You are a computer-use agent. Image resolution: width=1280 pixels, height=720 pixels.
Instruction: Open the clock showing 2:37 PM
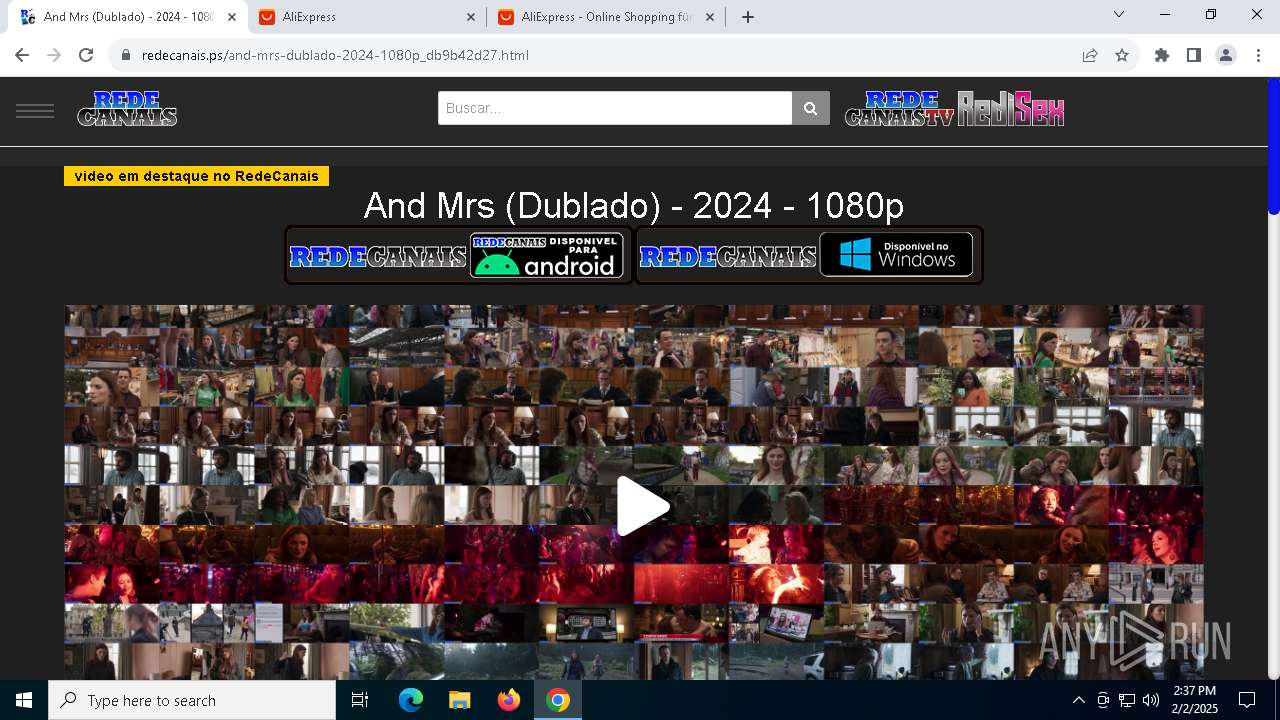1195,700
